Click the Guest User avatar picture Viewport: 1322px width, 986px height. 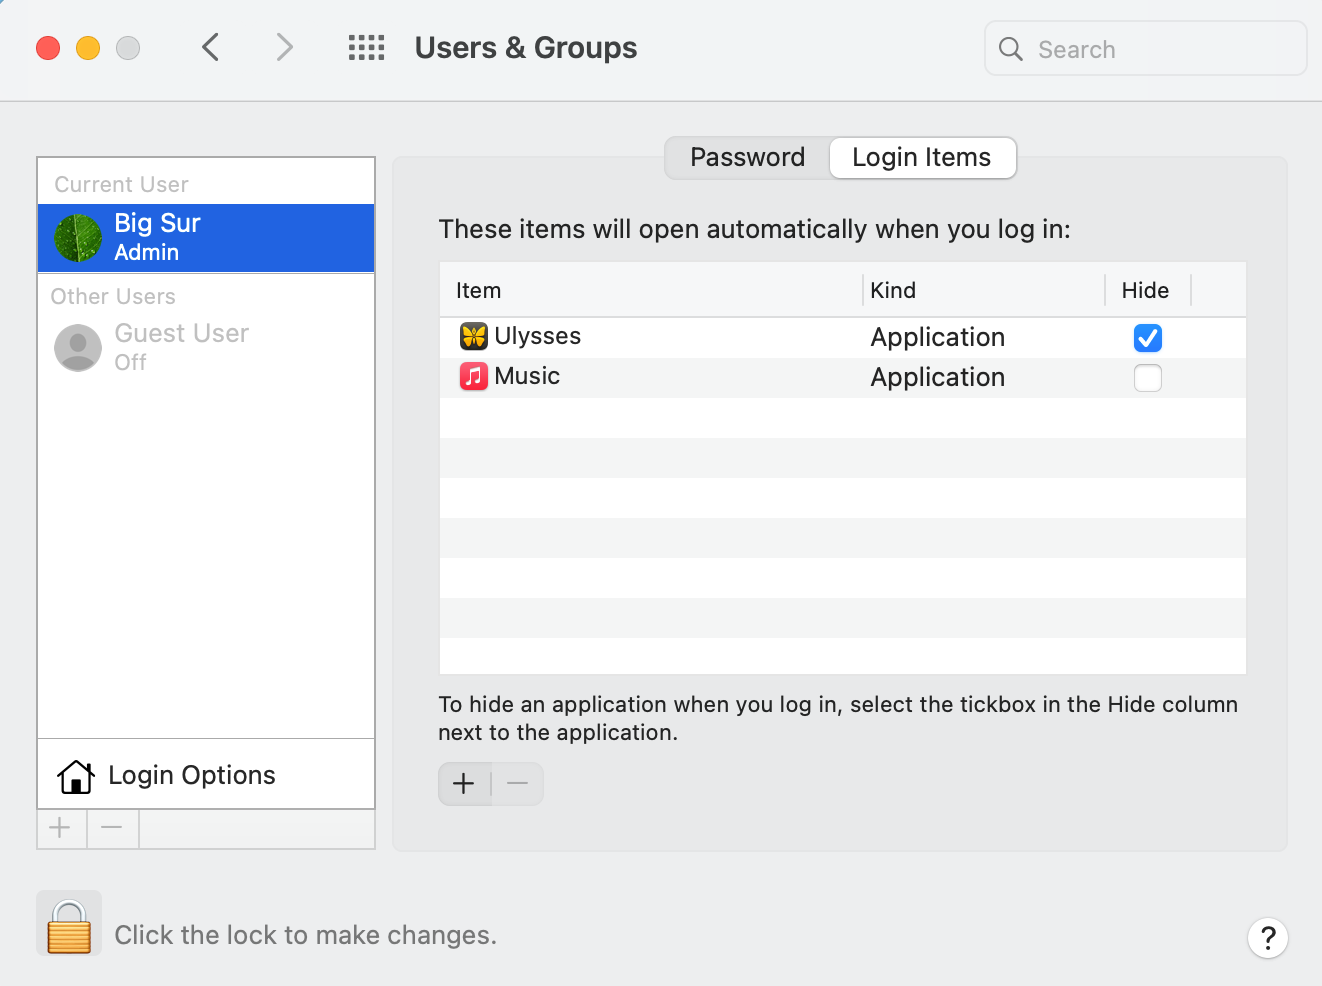[x=77, y=347]
